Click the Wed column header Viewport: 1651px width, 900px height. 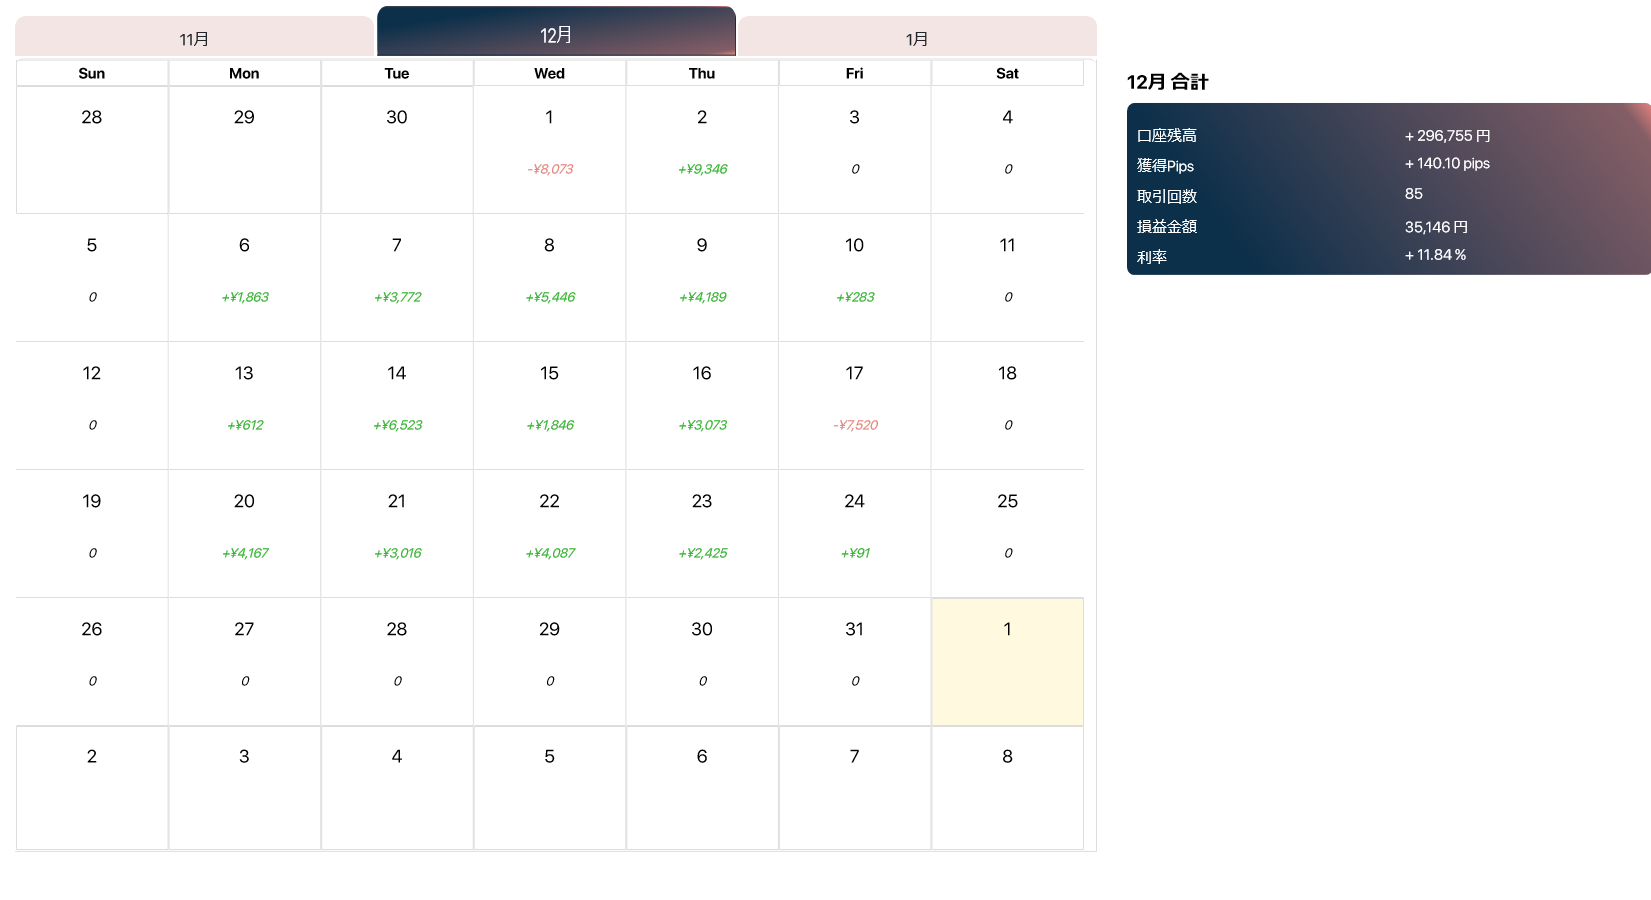(549, 73)
